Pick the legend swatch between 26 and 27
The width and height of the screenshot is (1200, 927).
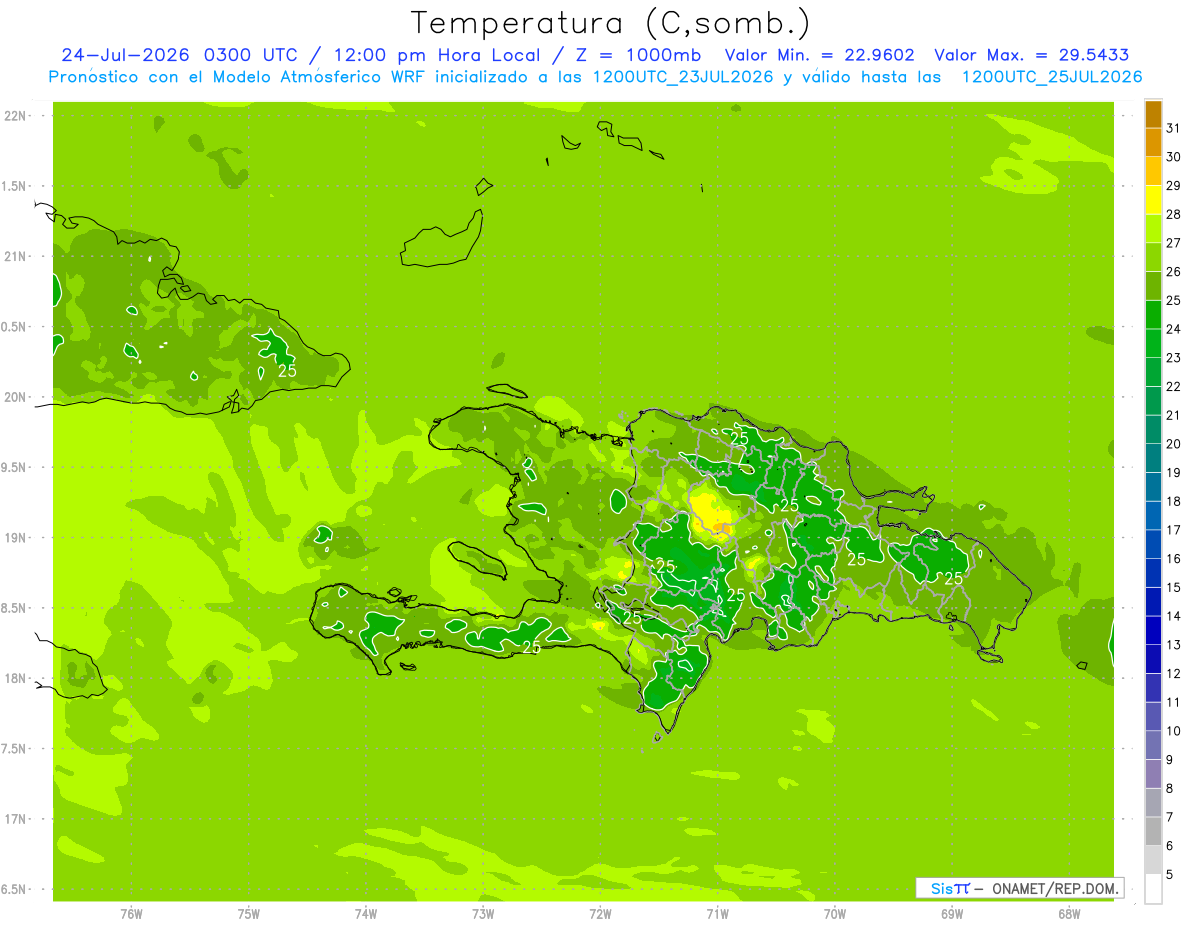(1153, 258)
